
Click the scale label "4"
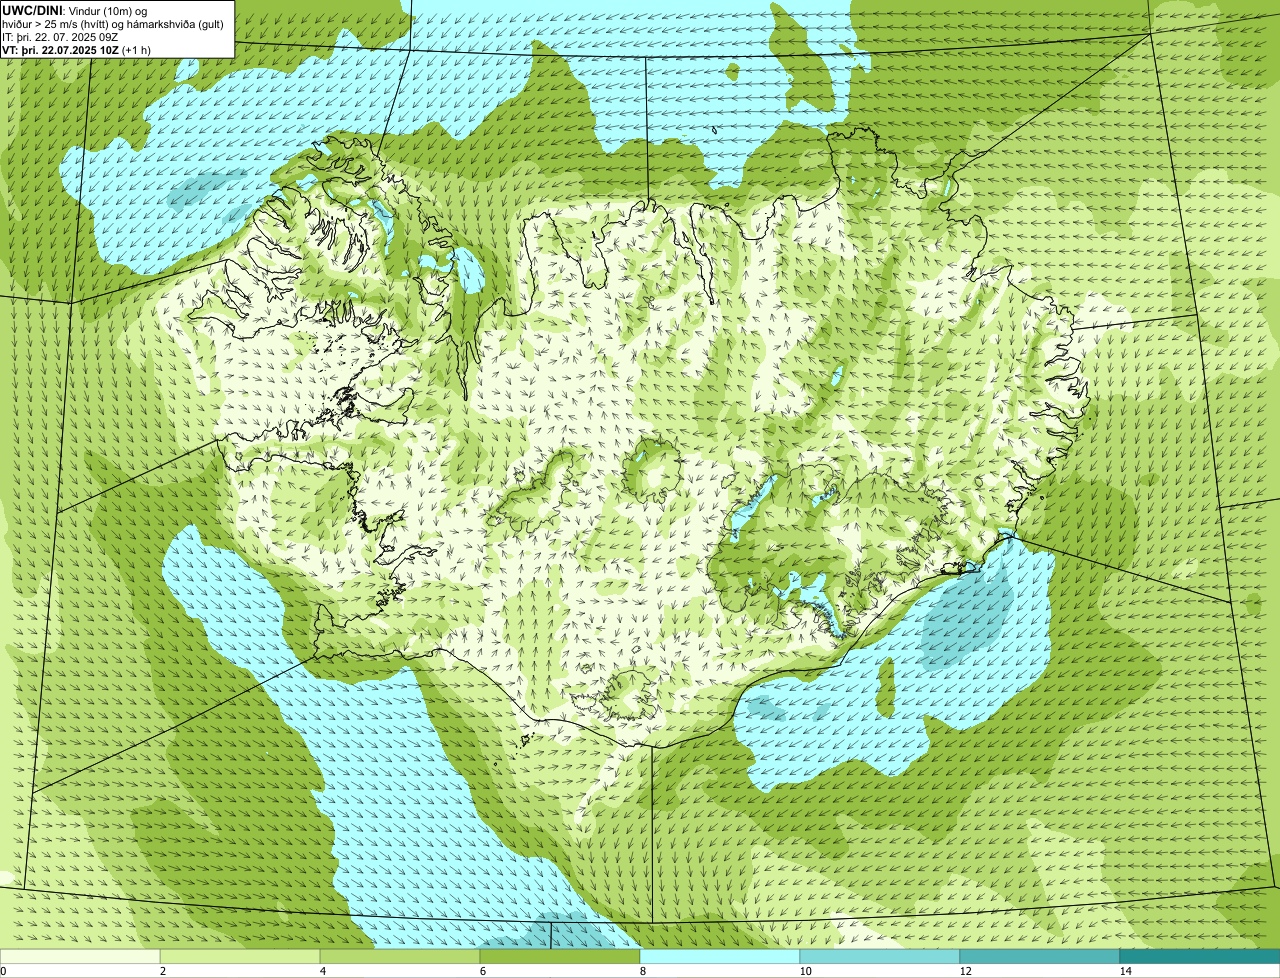coord(322,971)
